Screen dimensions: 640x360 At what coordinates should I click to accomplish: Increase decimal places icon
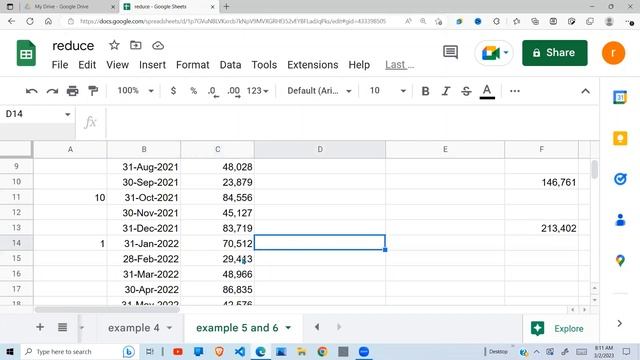[234, 91]
